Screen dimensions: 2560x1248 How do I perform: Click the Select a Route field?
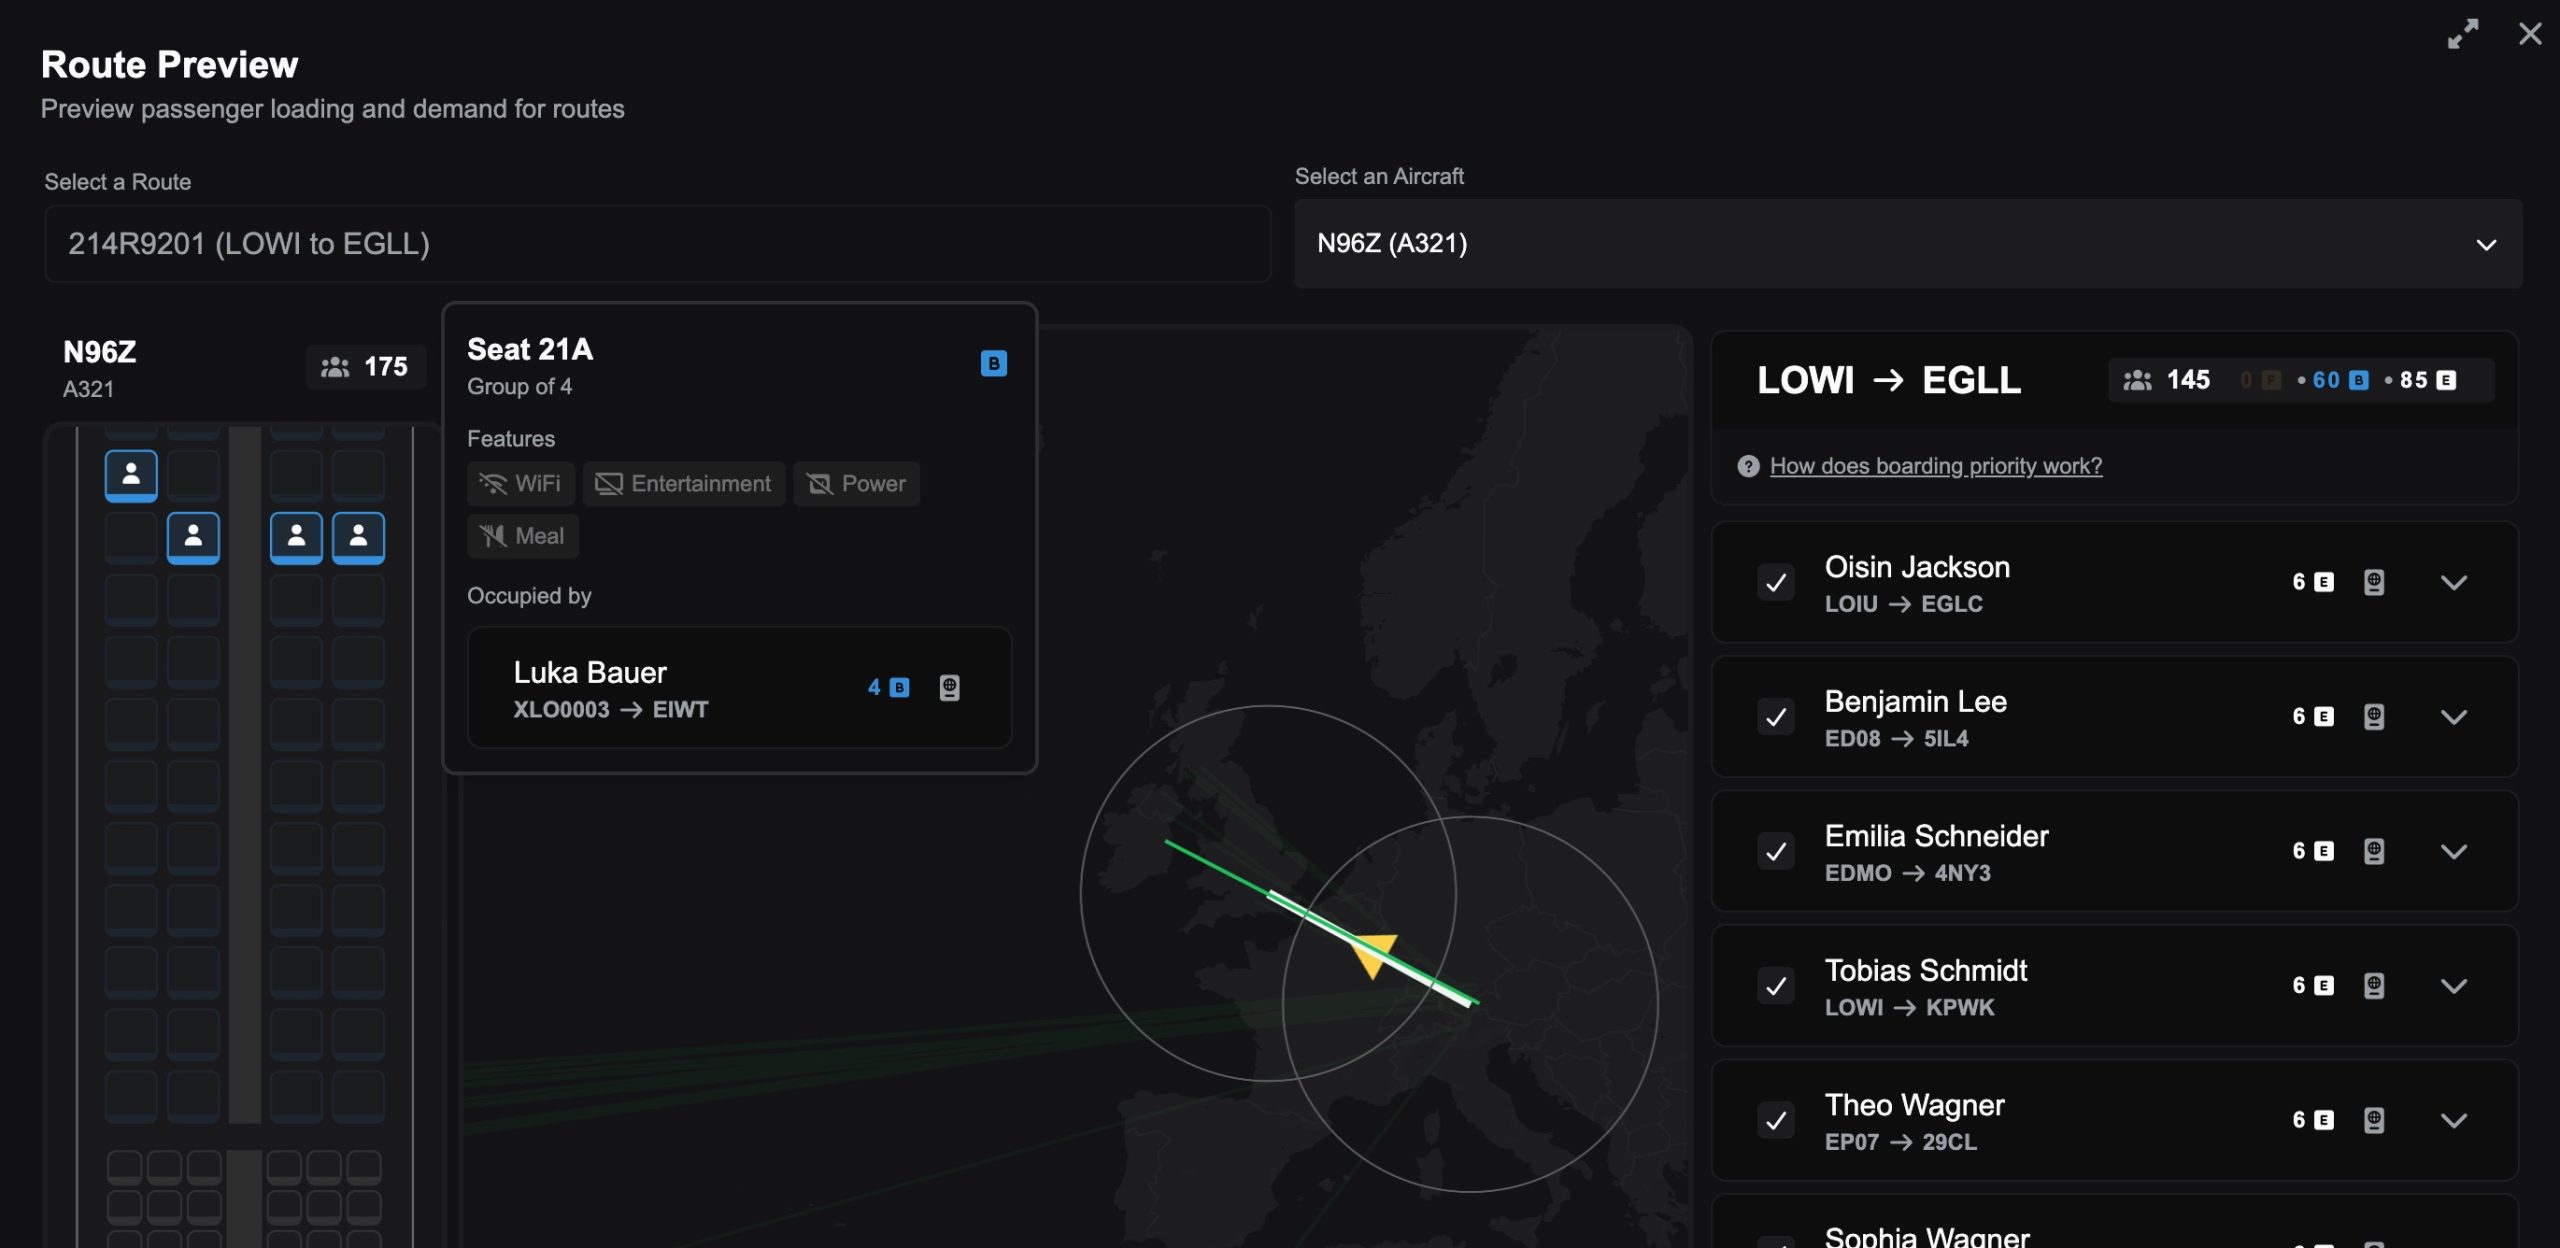click(657, 244)
